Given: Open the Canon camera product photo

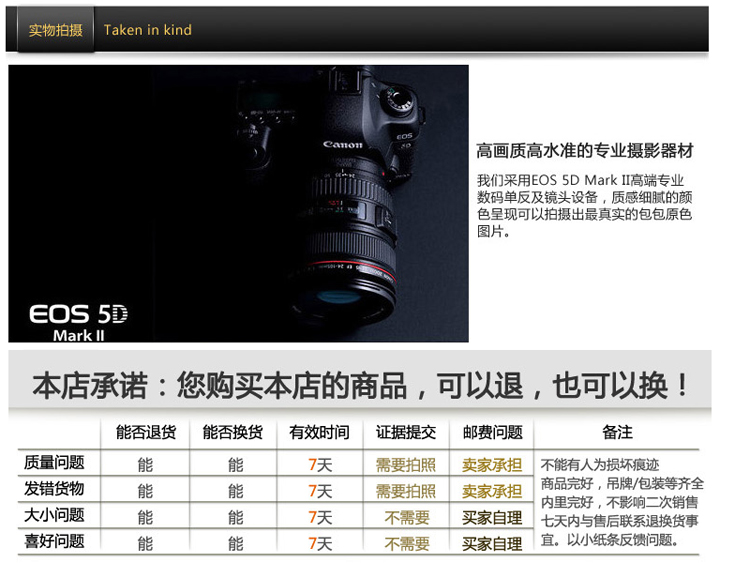Looking at the screenshot, I should pyautogui.click(x=238, y=203).
